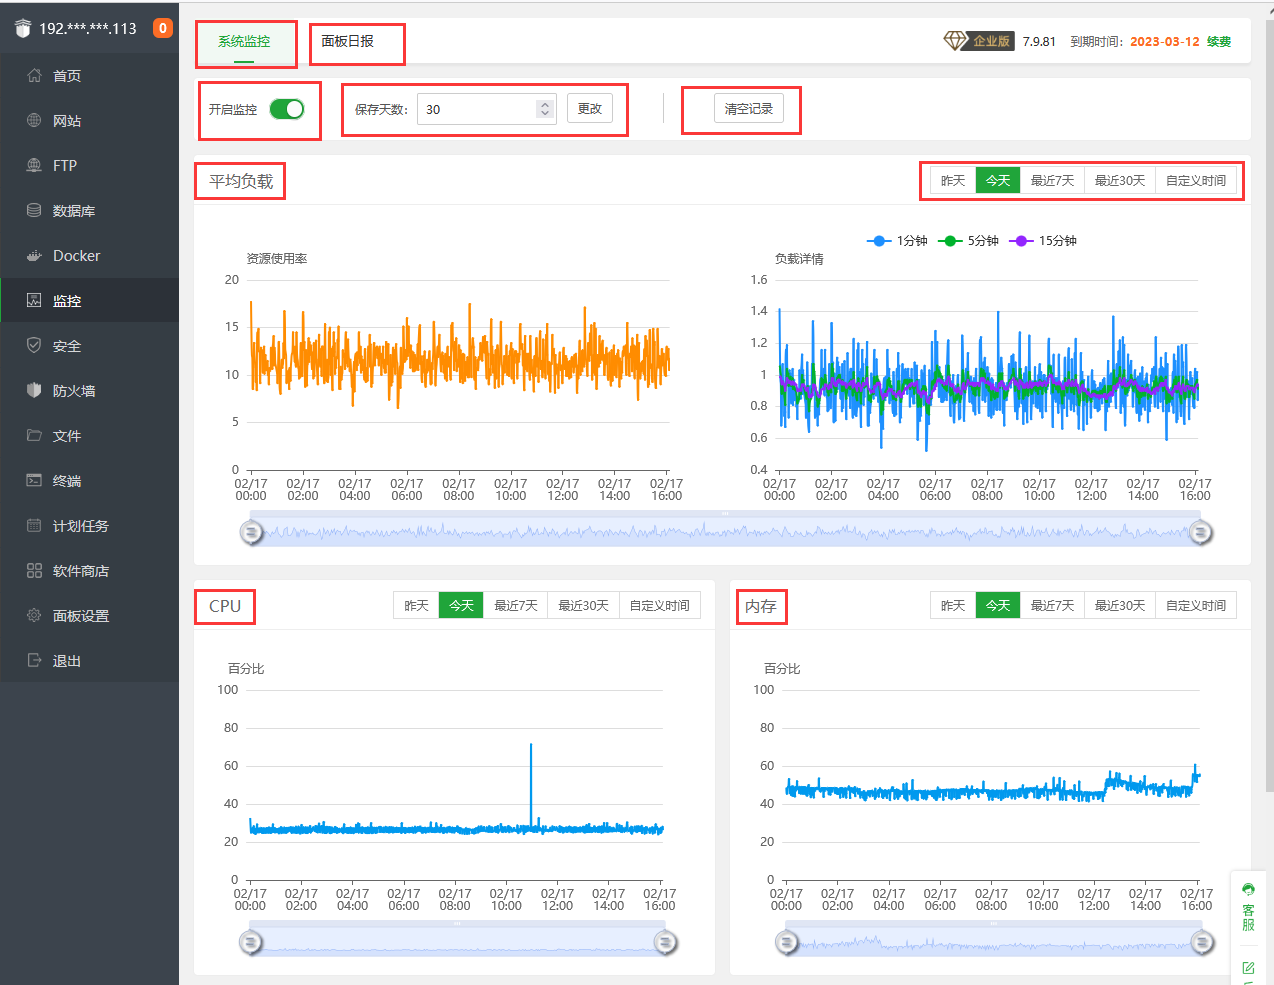Open the 软件商店 grid icon

tap(34, 571)
